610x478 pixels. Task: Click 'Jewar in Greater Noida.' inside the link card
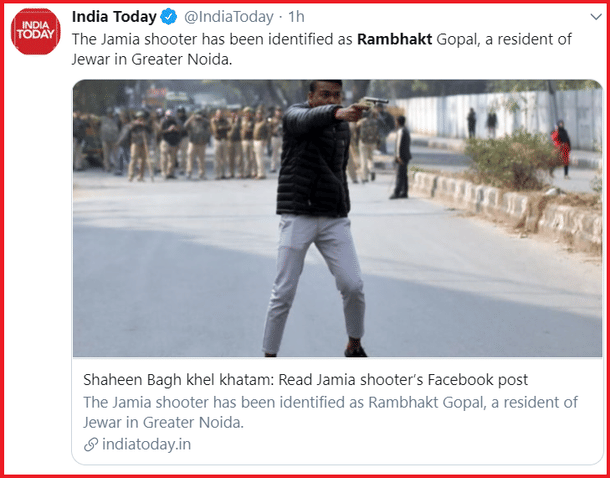point(163,423)
